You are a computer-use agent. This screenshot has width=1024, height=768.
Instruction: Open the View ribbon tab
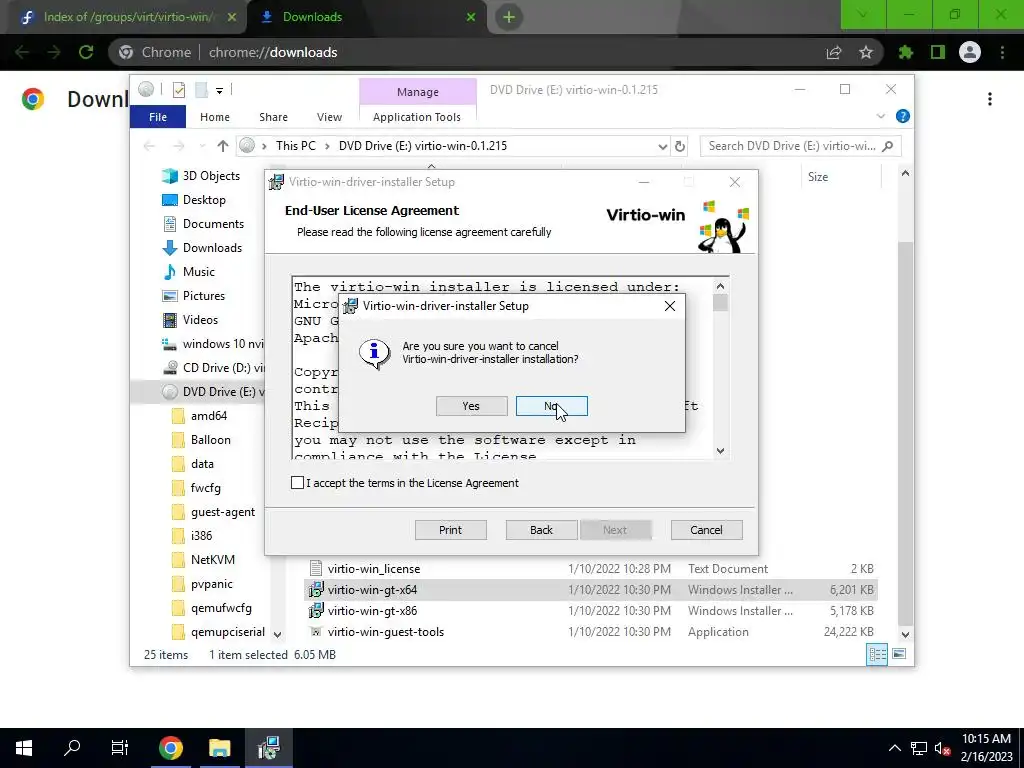pos(329,117)
